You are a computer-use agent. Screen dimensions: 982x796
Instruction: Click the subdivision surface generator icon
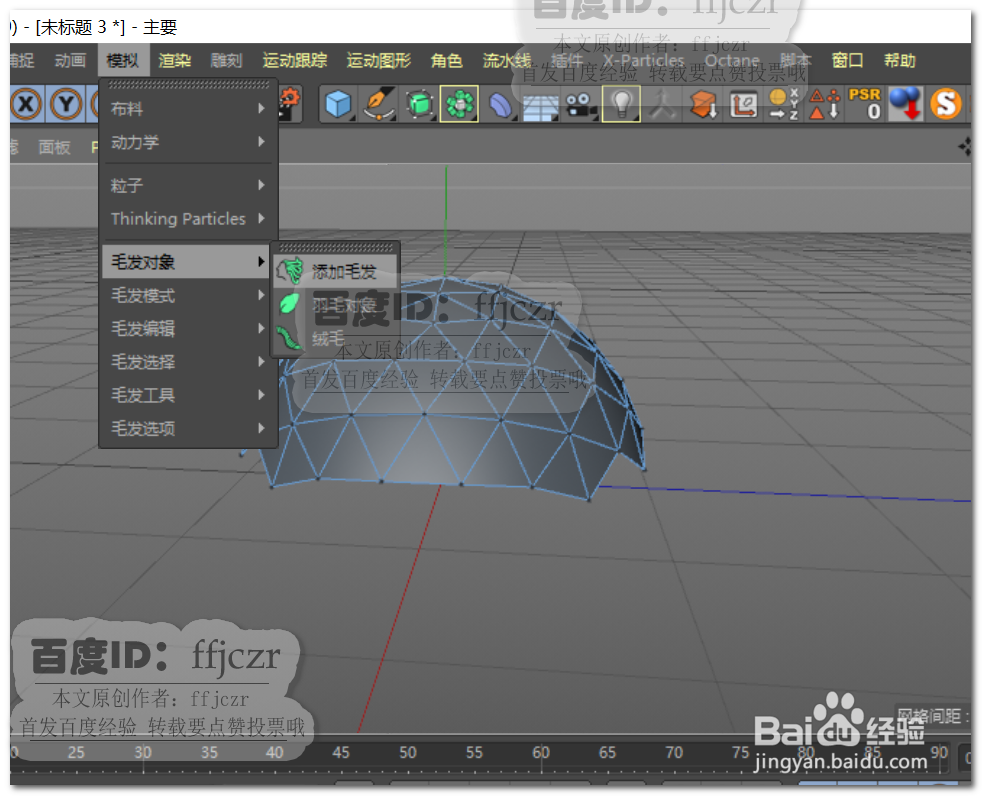pyautogui.click(x=420, y=105)
